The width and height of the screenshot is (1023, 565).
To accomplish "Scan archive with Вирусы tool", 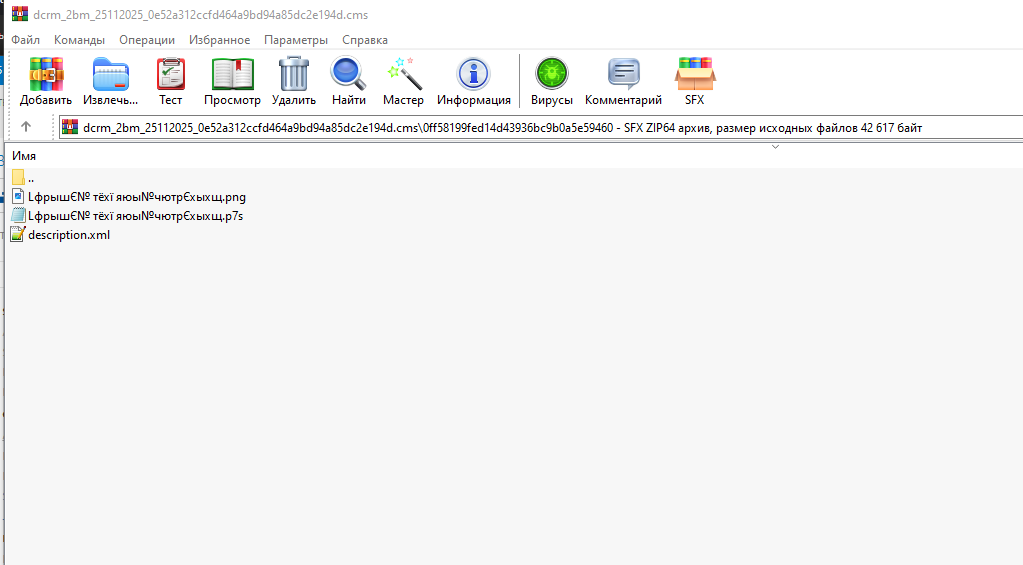I will click(552, 81).
